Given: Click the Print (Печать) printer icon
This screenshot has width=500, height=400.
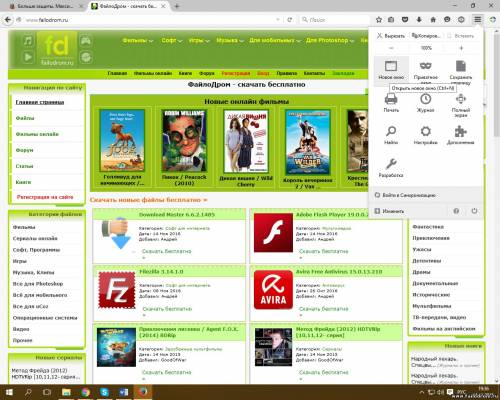Looking at the screenshot, I should coord(391,99).
